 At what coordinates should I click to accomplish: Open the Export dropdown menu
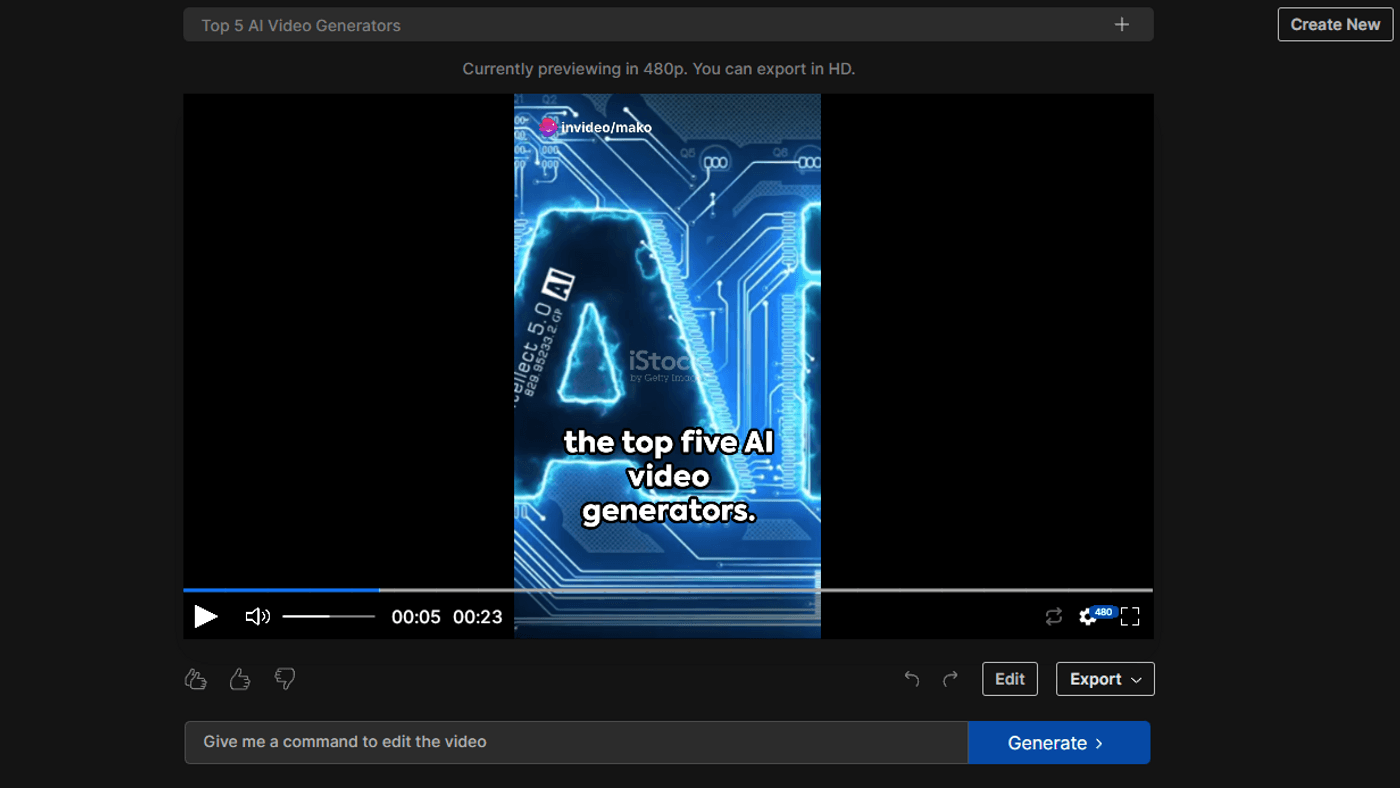pyautogui.click(x=1104, y=678)
